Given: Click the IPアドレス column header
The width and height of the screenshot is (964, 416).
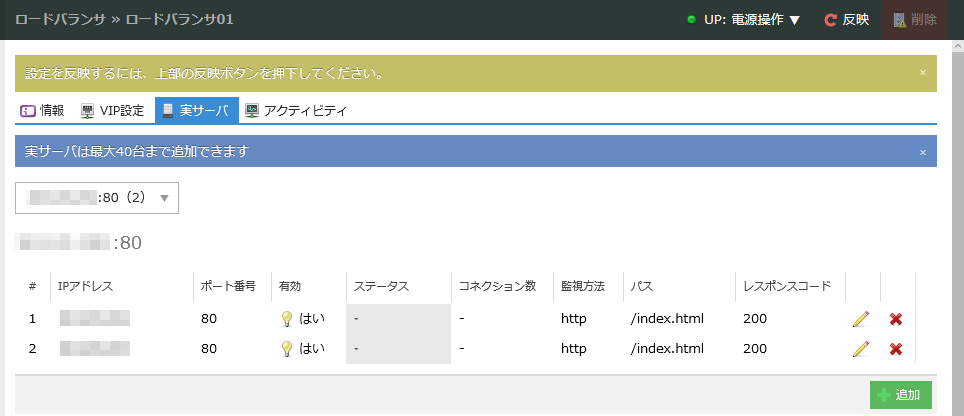Looking at the screenshot, I should [x=86, y=286].
